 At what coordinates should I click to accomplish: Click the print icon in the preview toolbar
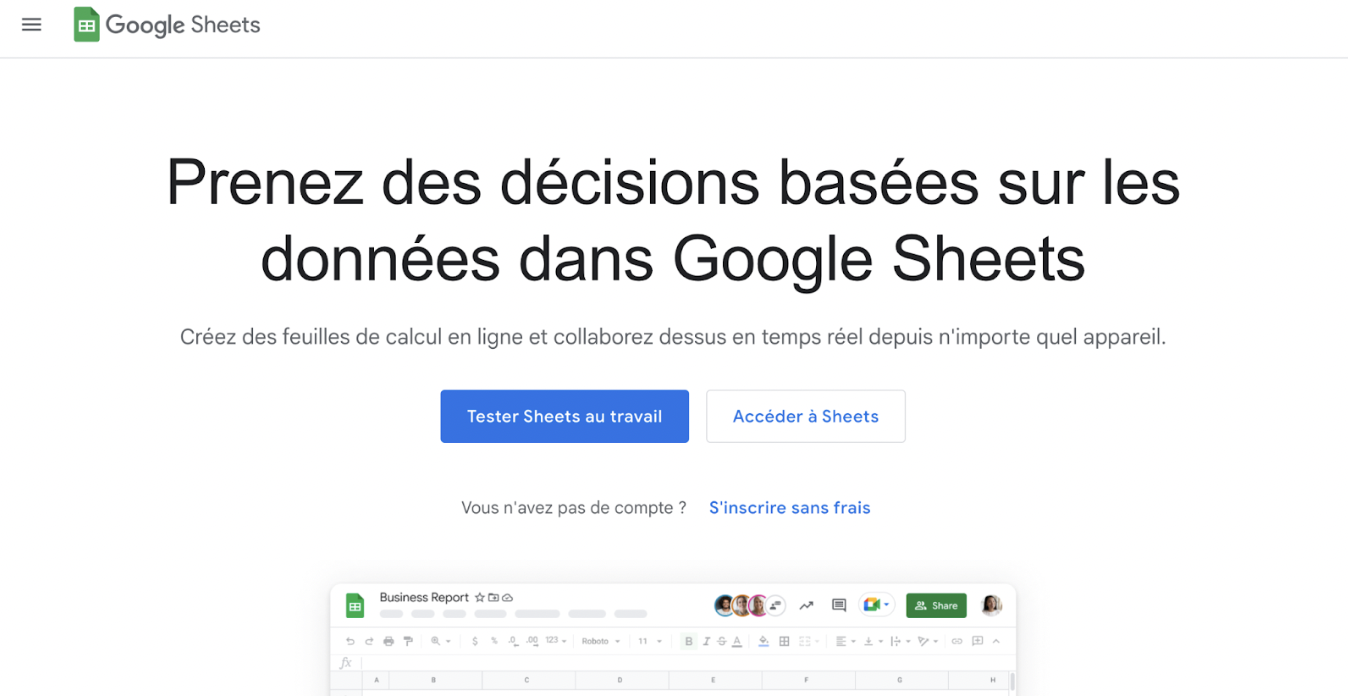(x=389, y=641)
